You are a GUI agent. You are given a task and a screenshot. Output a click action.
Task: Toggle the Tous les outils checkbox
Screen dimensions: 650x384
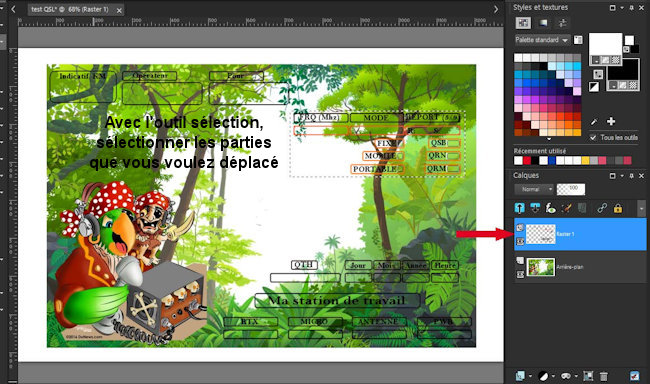click(593, 137)
